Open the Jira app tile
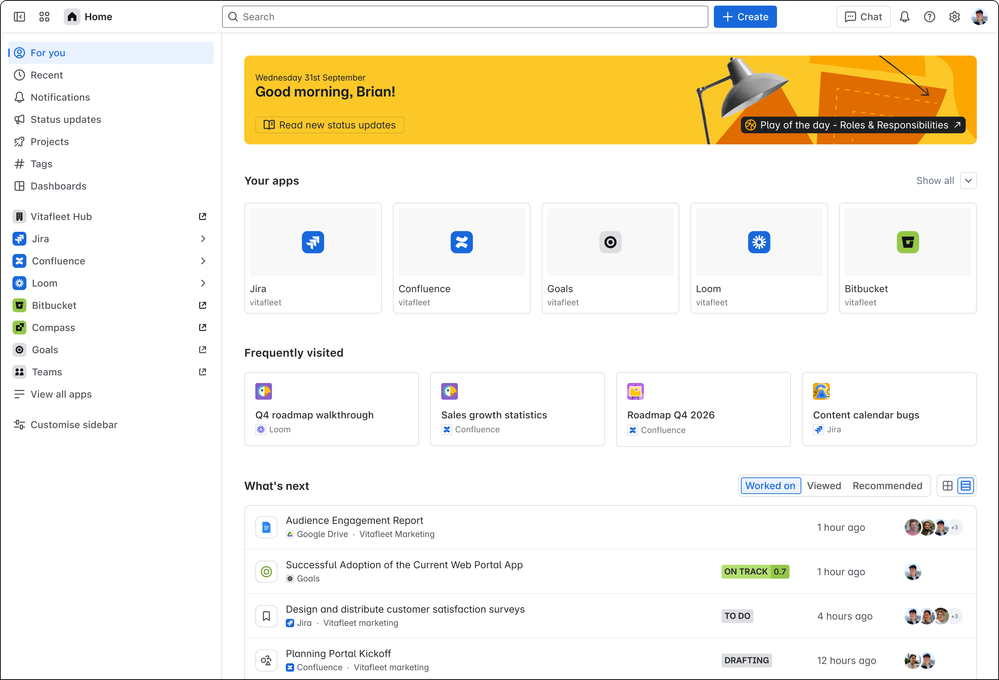999x680 pixels. point(313,258)
